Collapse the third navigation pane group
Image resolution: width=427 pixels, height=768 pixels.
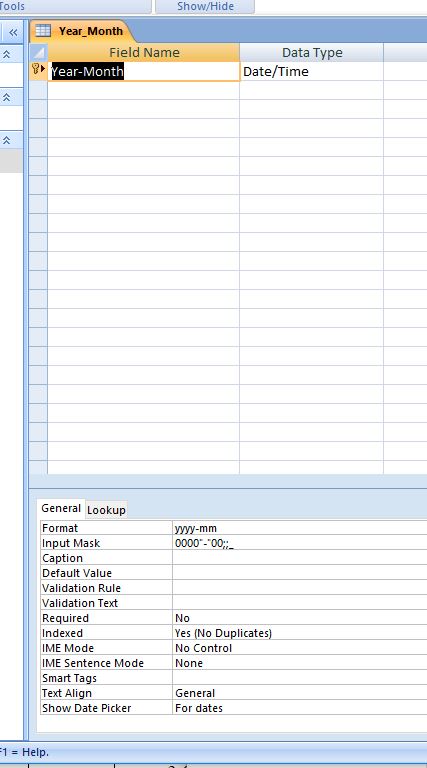(x=6, y=140)
